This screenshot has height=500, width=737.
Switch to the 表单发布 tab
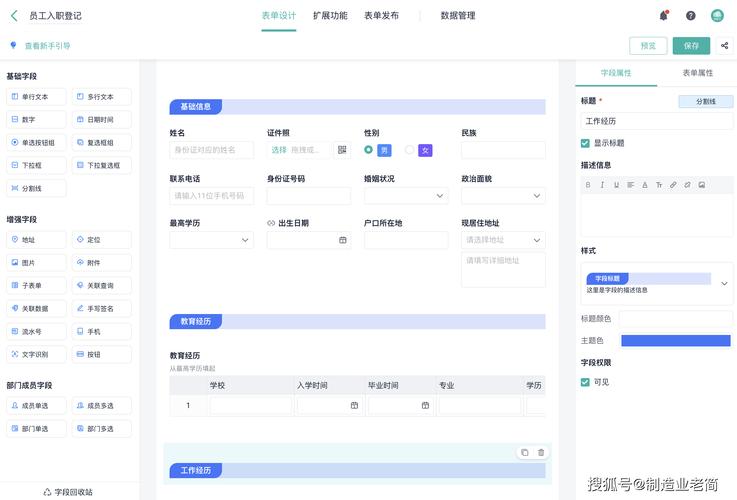point(382,16)
